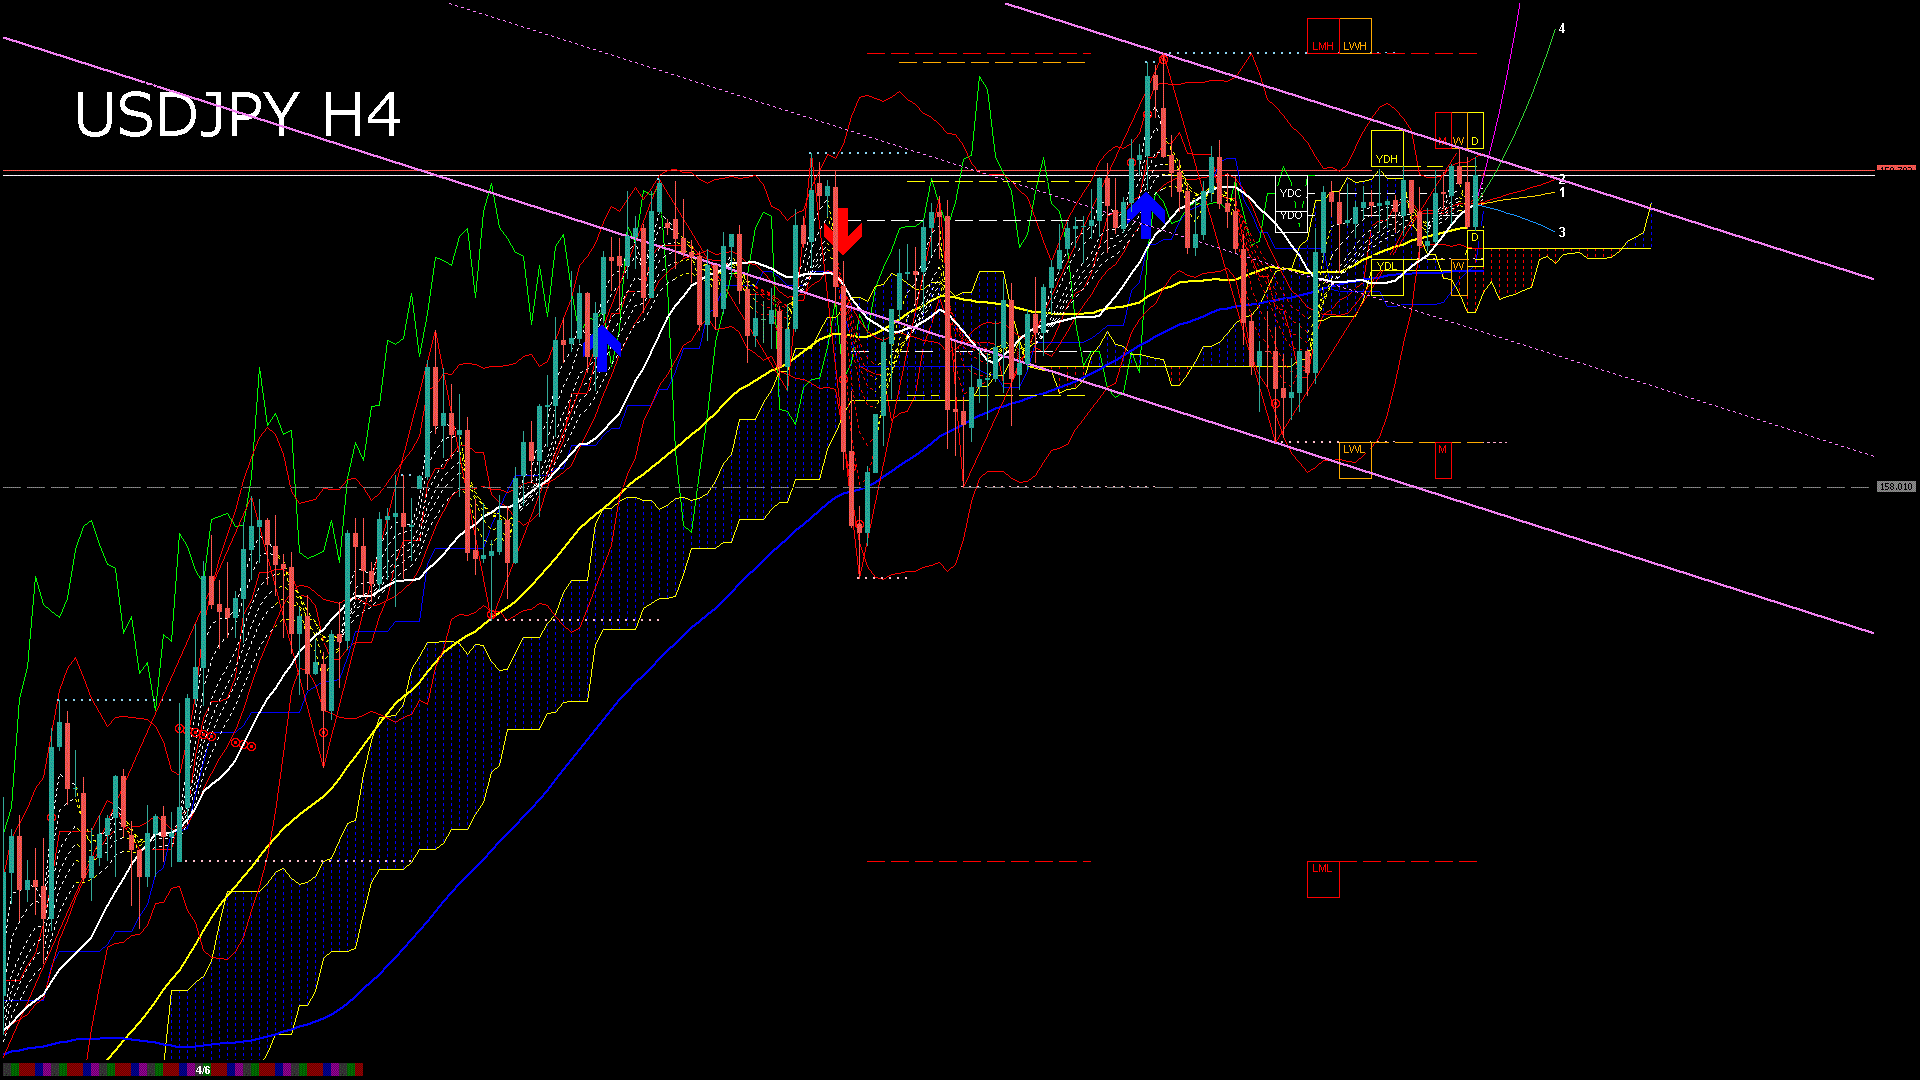Click the rightmost blue up arrow signal
The height and width of the screenshot is (1080, 1920).
1146,215
